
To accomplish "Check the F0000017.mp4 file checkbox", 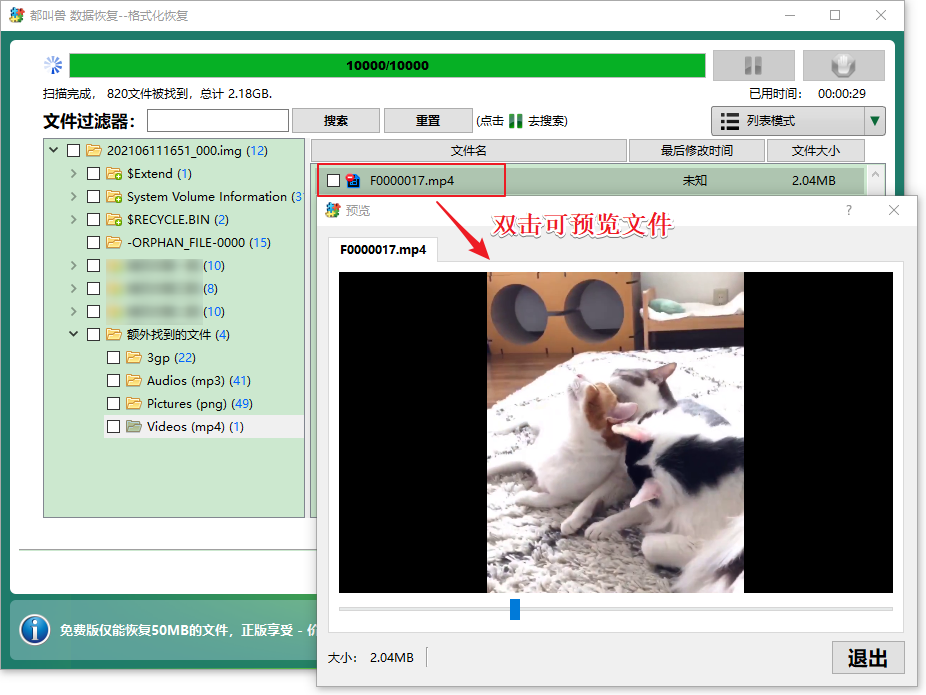I will click(334, 181).
